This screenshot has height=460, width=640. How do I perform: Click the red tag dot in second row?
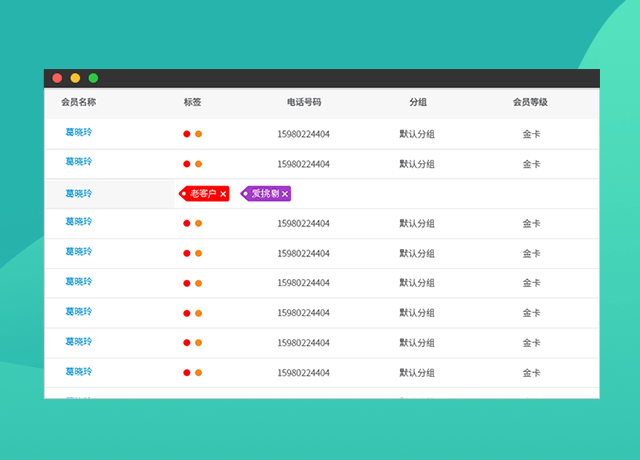187,164
